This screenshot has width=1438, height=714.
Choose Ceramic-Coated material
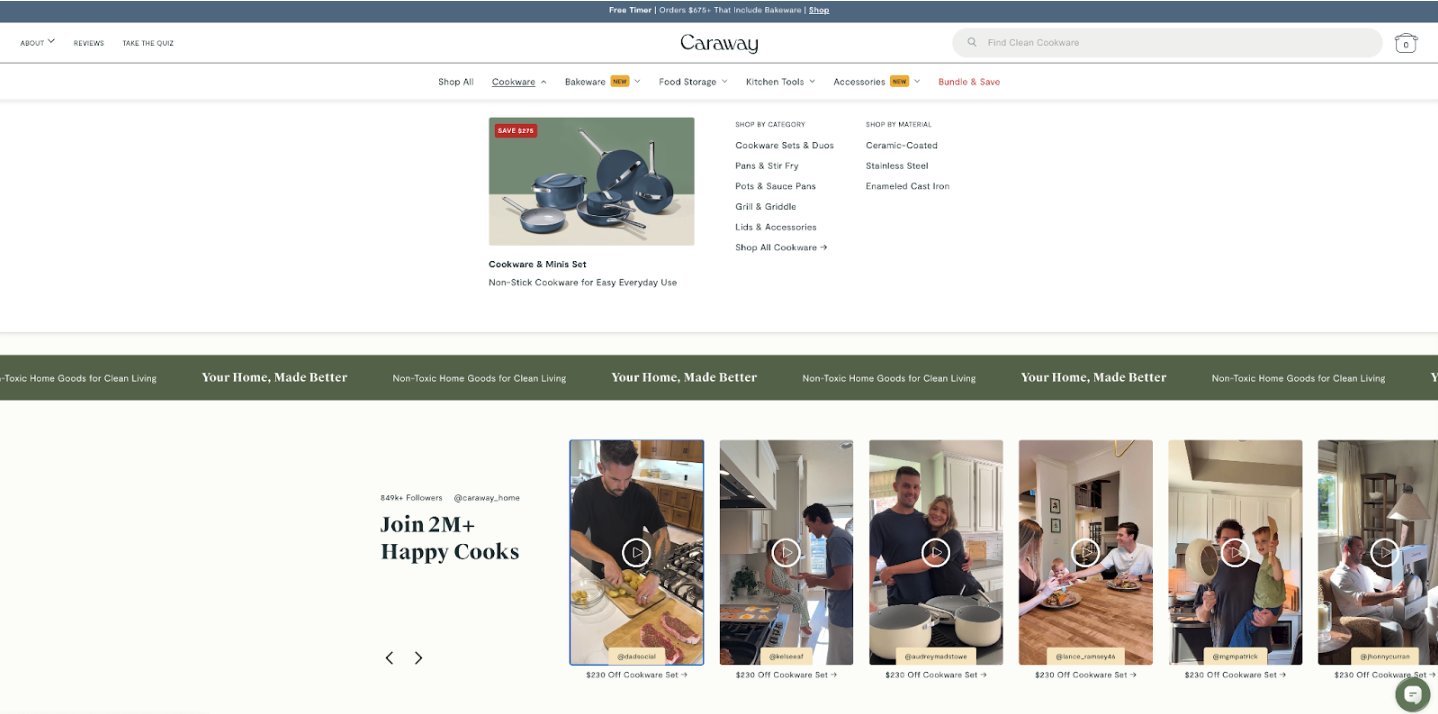click(x=902, y=145)
